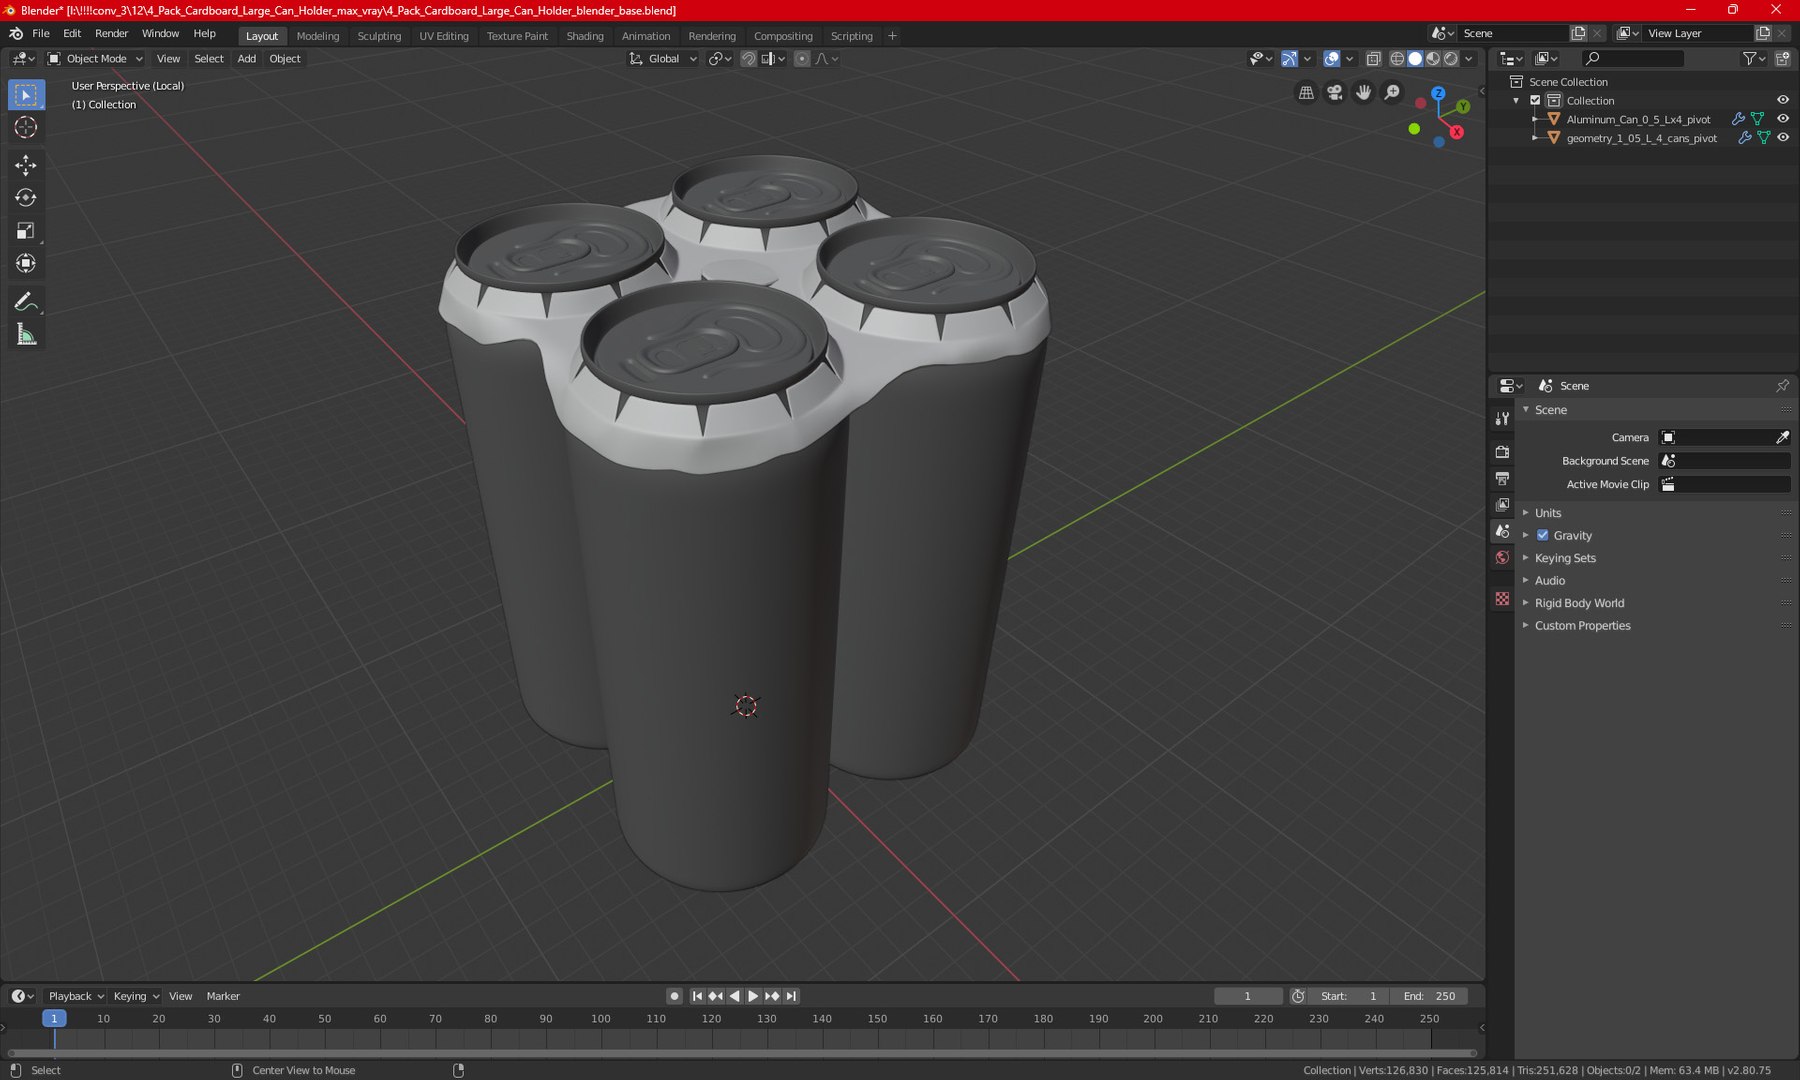Image resolution: width=1800 pixels, height=1080 pixels.
Task: Switch to the Shading workspace tab
Action: (584, 36)
